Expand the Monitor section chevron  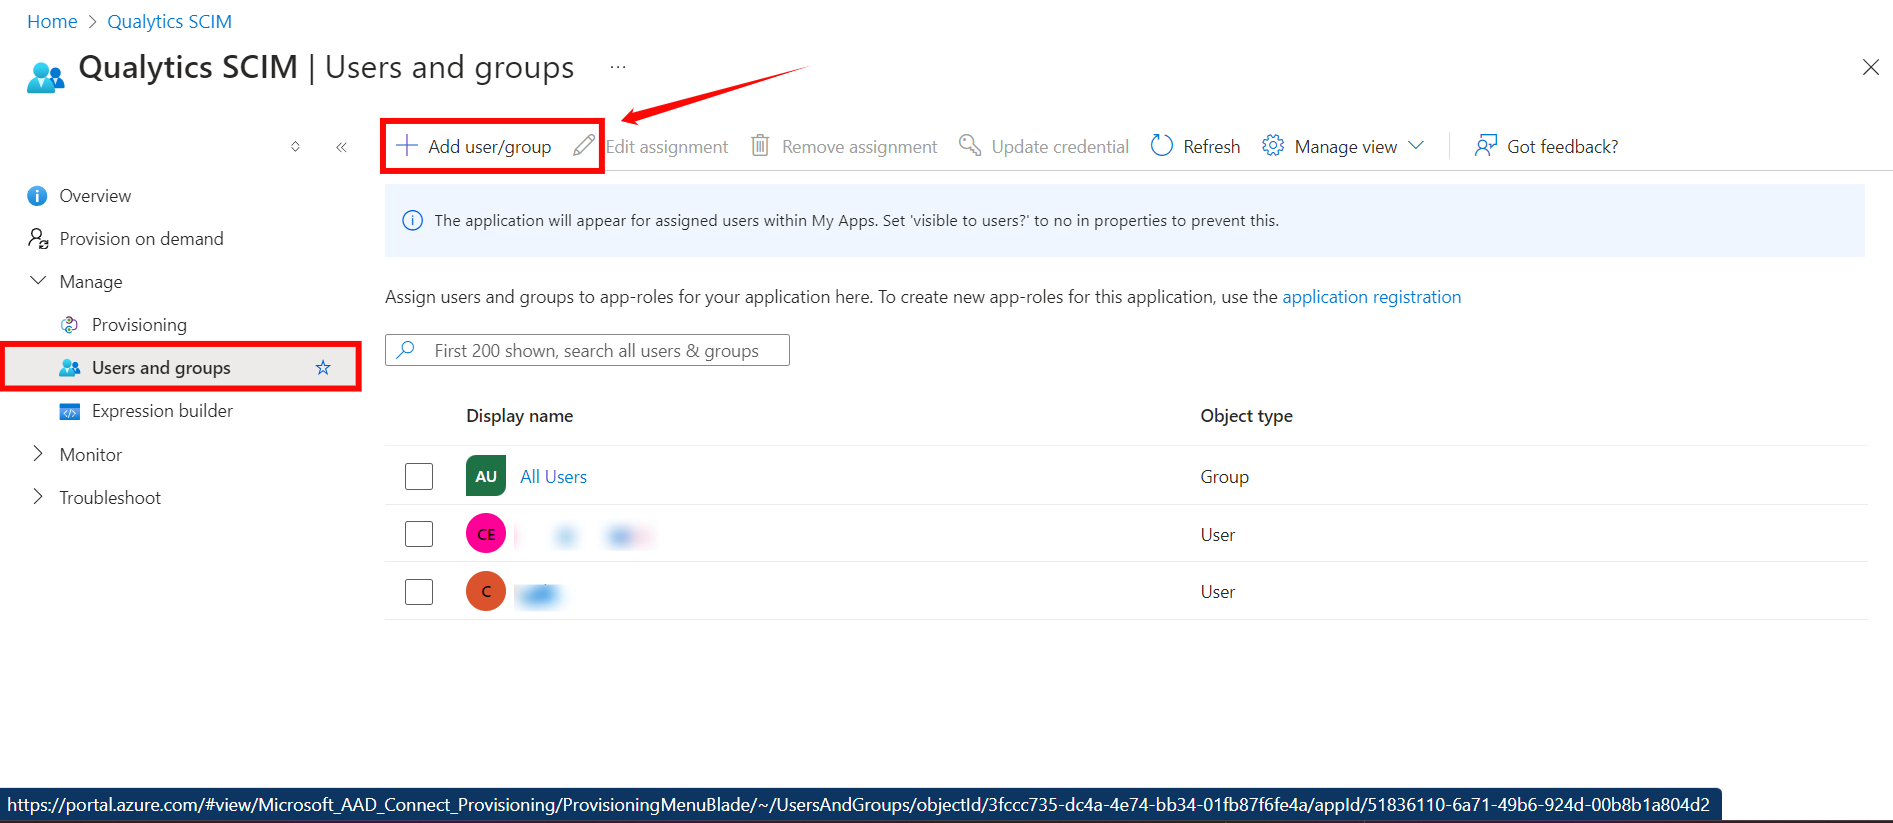click(x=38, y=453)
